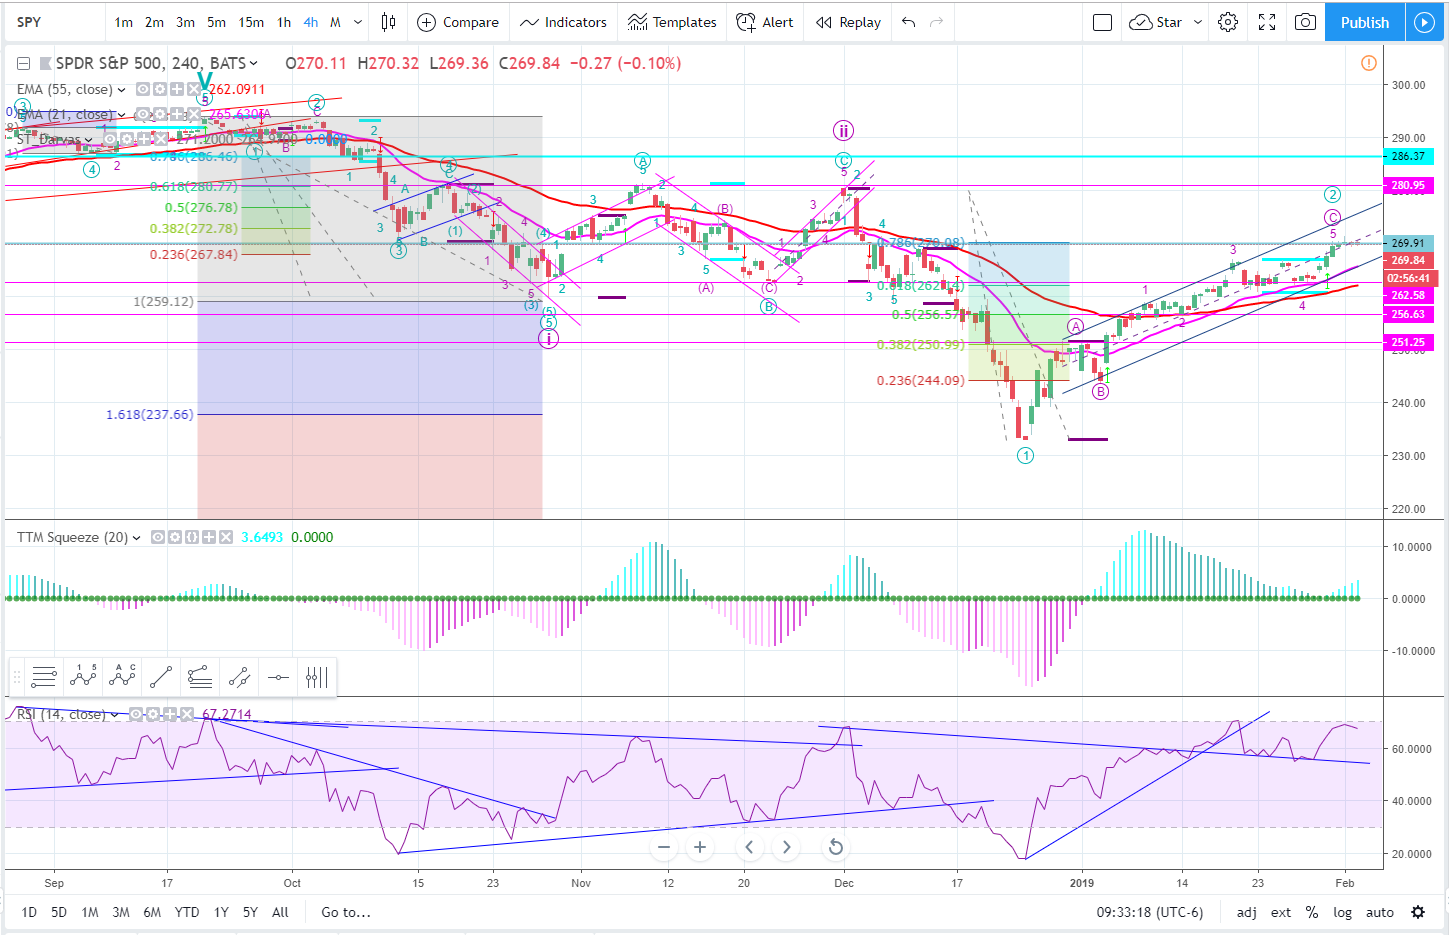
Task: Toggle percent scale
Action: click(1312, 912)
